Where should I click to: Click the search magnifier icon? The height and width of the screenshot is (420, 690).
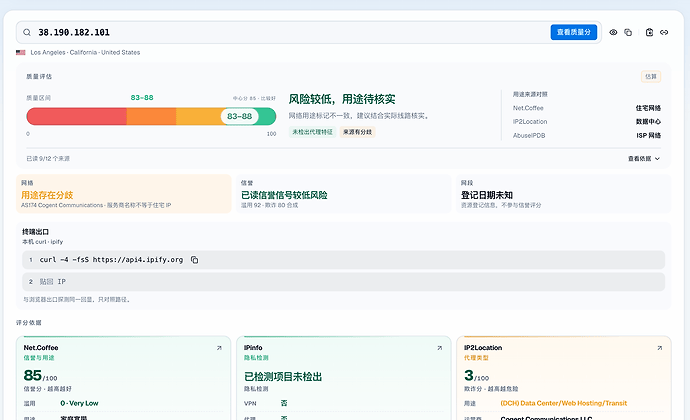coord(27,32)
